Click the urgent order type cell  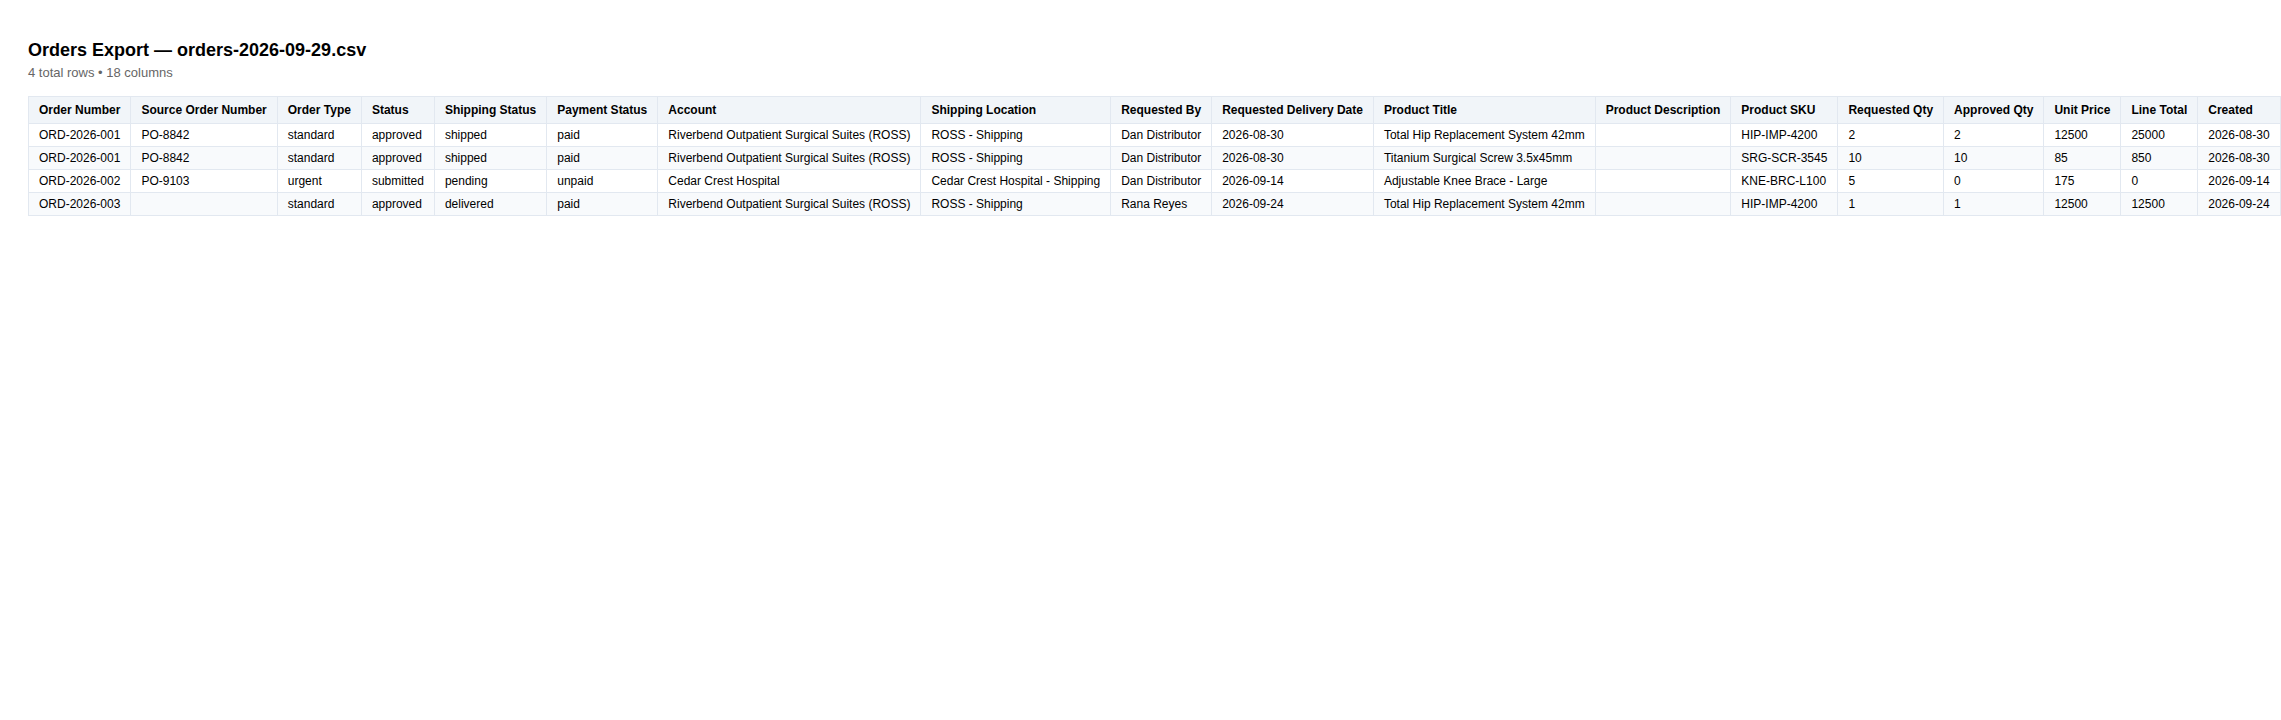click(319, 181)
